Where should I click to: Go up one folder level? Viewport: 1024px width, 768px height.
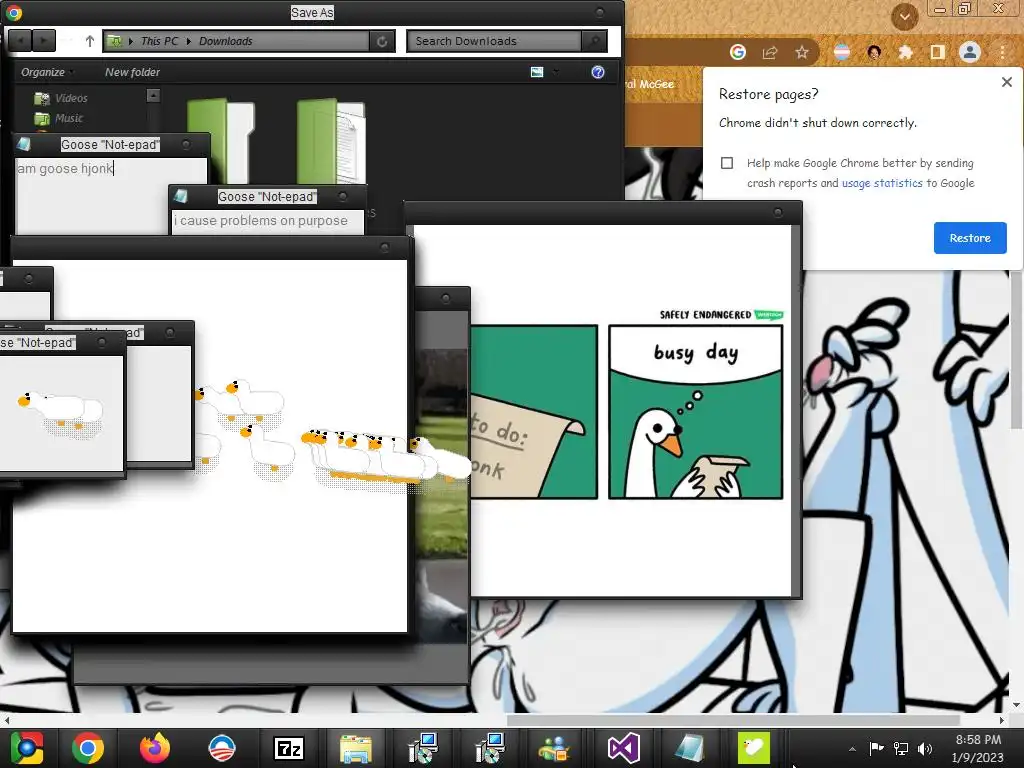point(90,41)
